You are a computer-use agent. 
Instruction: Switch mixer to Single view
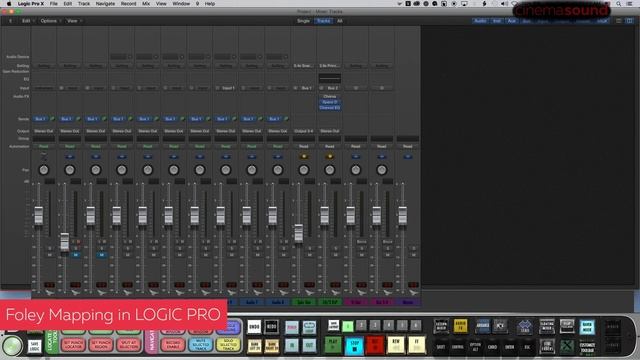(x=303, y=21)
